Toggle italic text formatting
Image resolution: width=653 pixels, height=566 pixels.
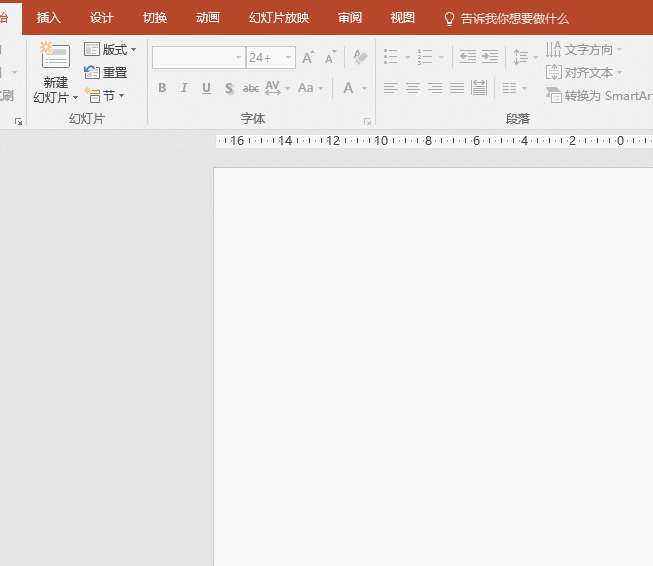[x=184, y=89]
